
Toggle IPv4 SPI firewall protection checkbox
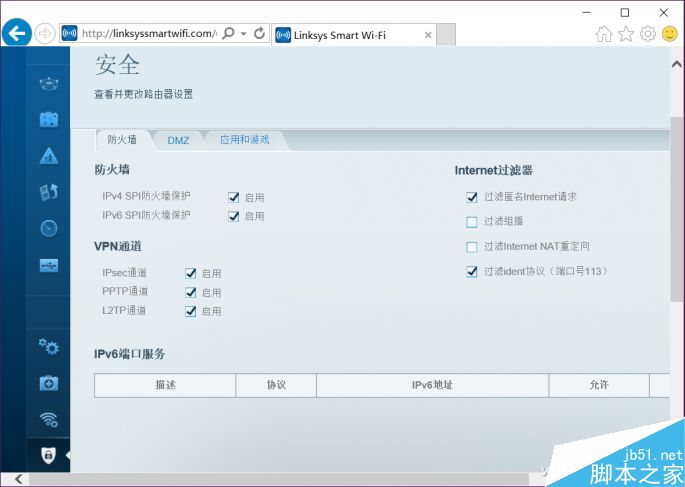pos(234,197)
